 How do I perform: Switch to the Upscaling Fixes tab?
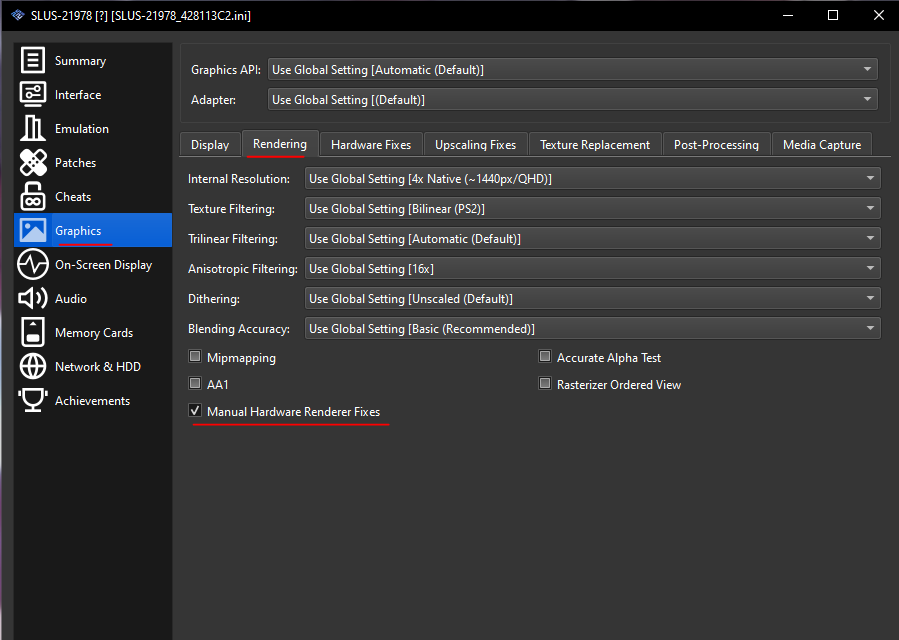(x=475, y=145)
